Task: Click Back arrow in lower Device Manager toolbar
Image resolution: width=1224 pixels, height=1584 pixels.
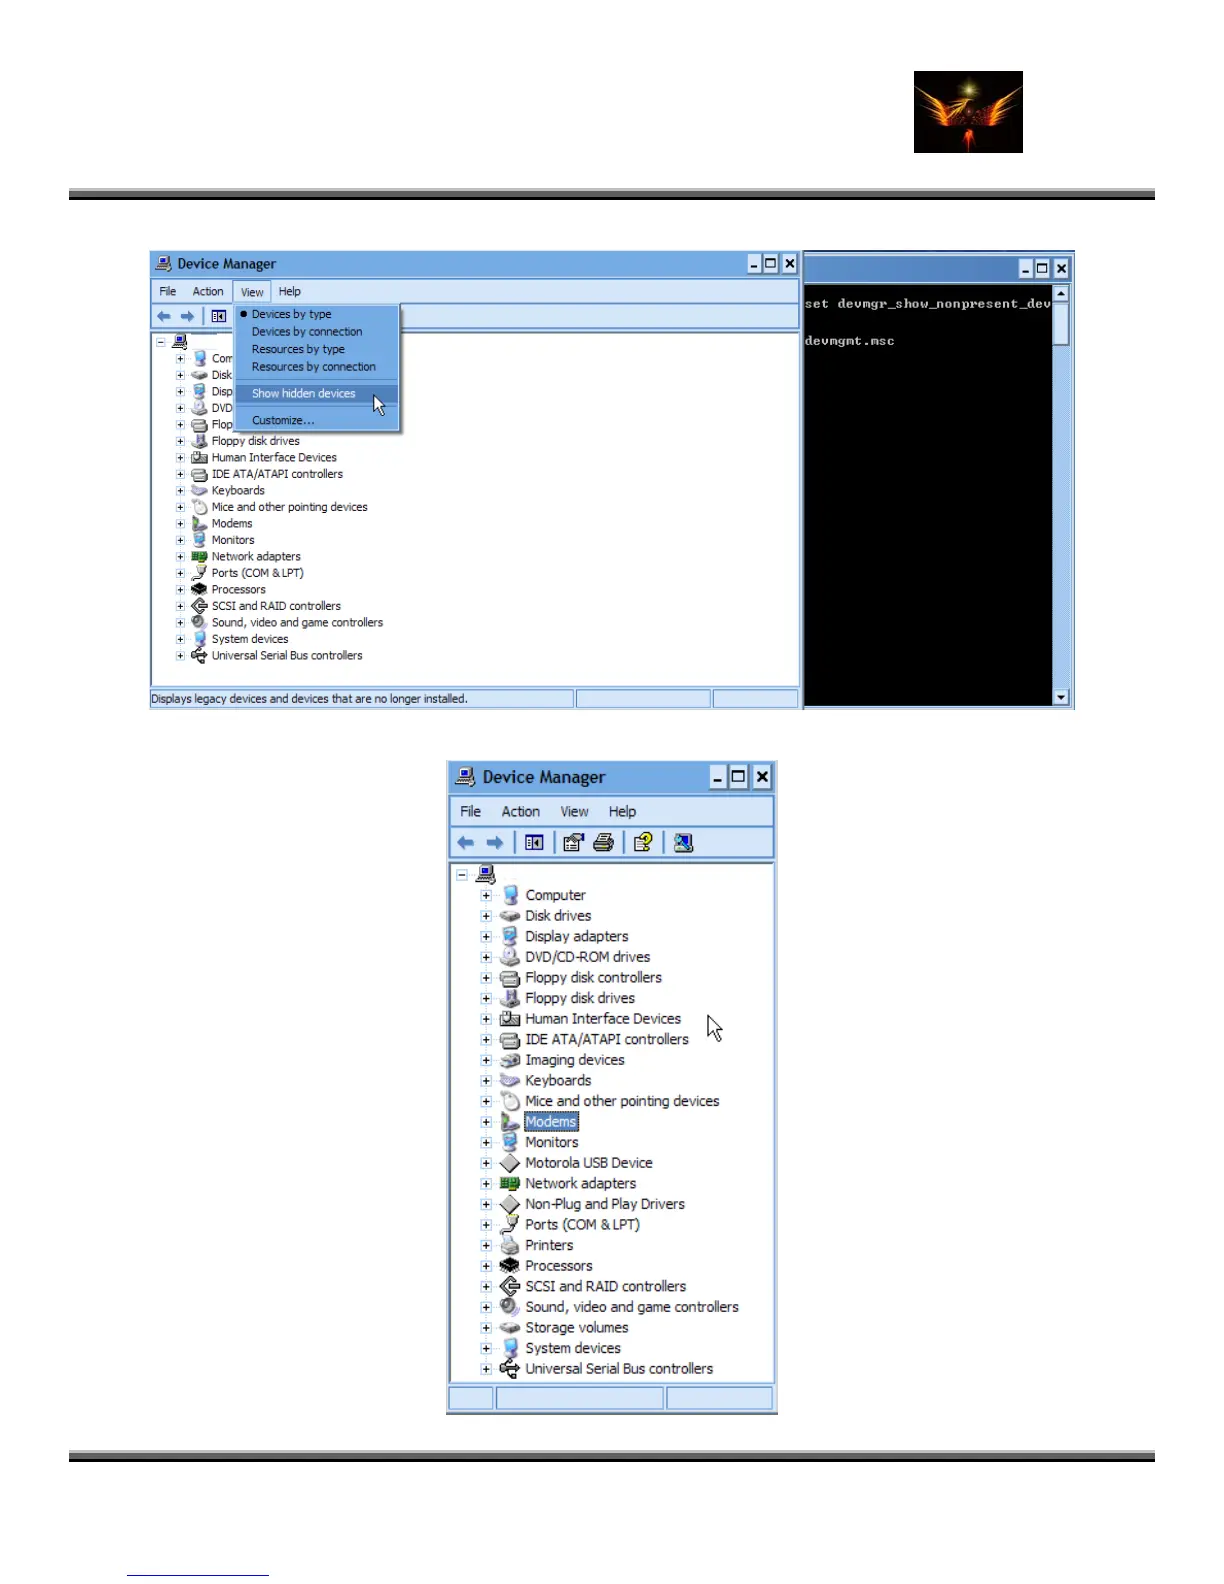Action: pyautogui.click(x=466, y=843)
